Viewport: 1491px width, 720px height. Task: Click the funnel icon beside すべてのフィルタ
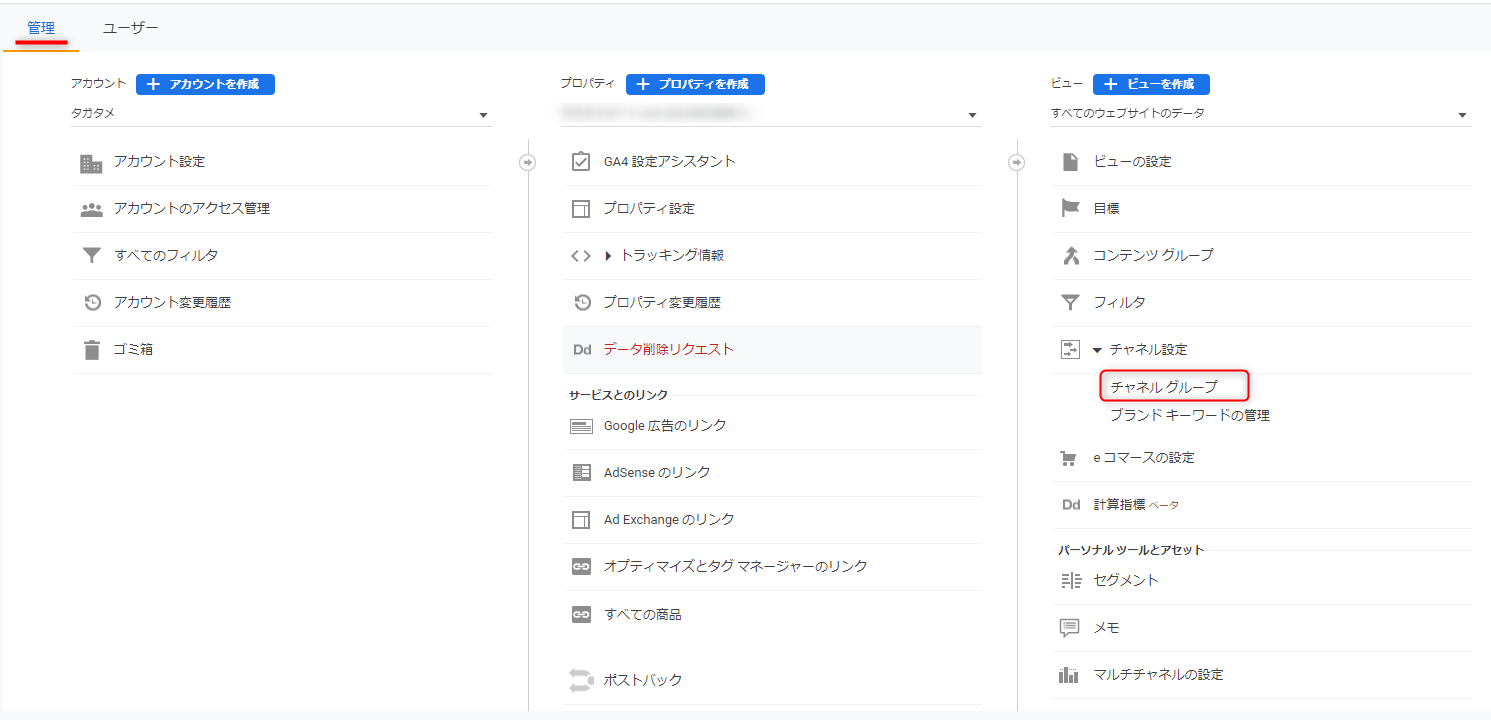coord(91,256)
